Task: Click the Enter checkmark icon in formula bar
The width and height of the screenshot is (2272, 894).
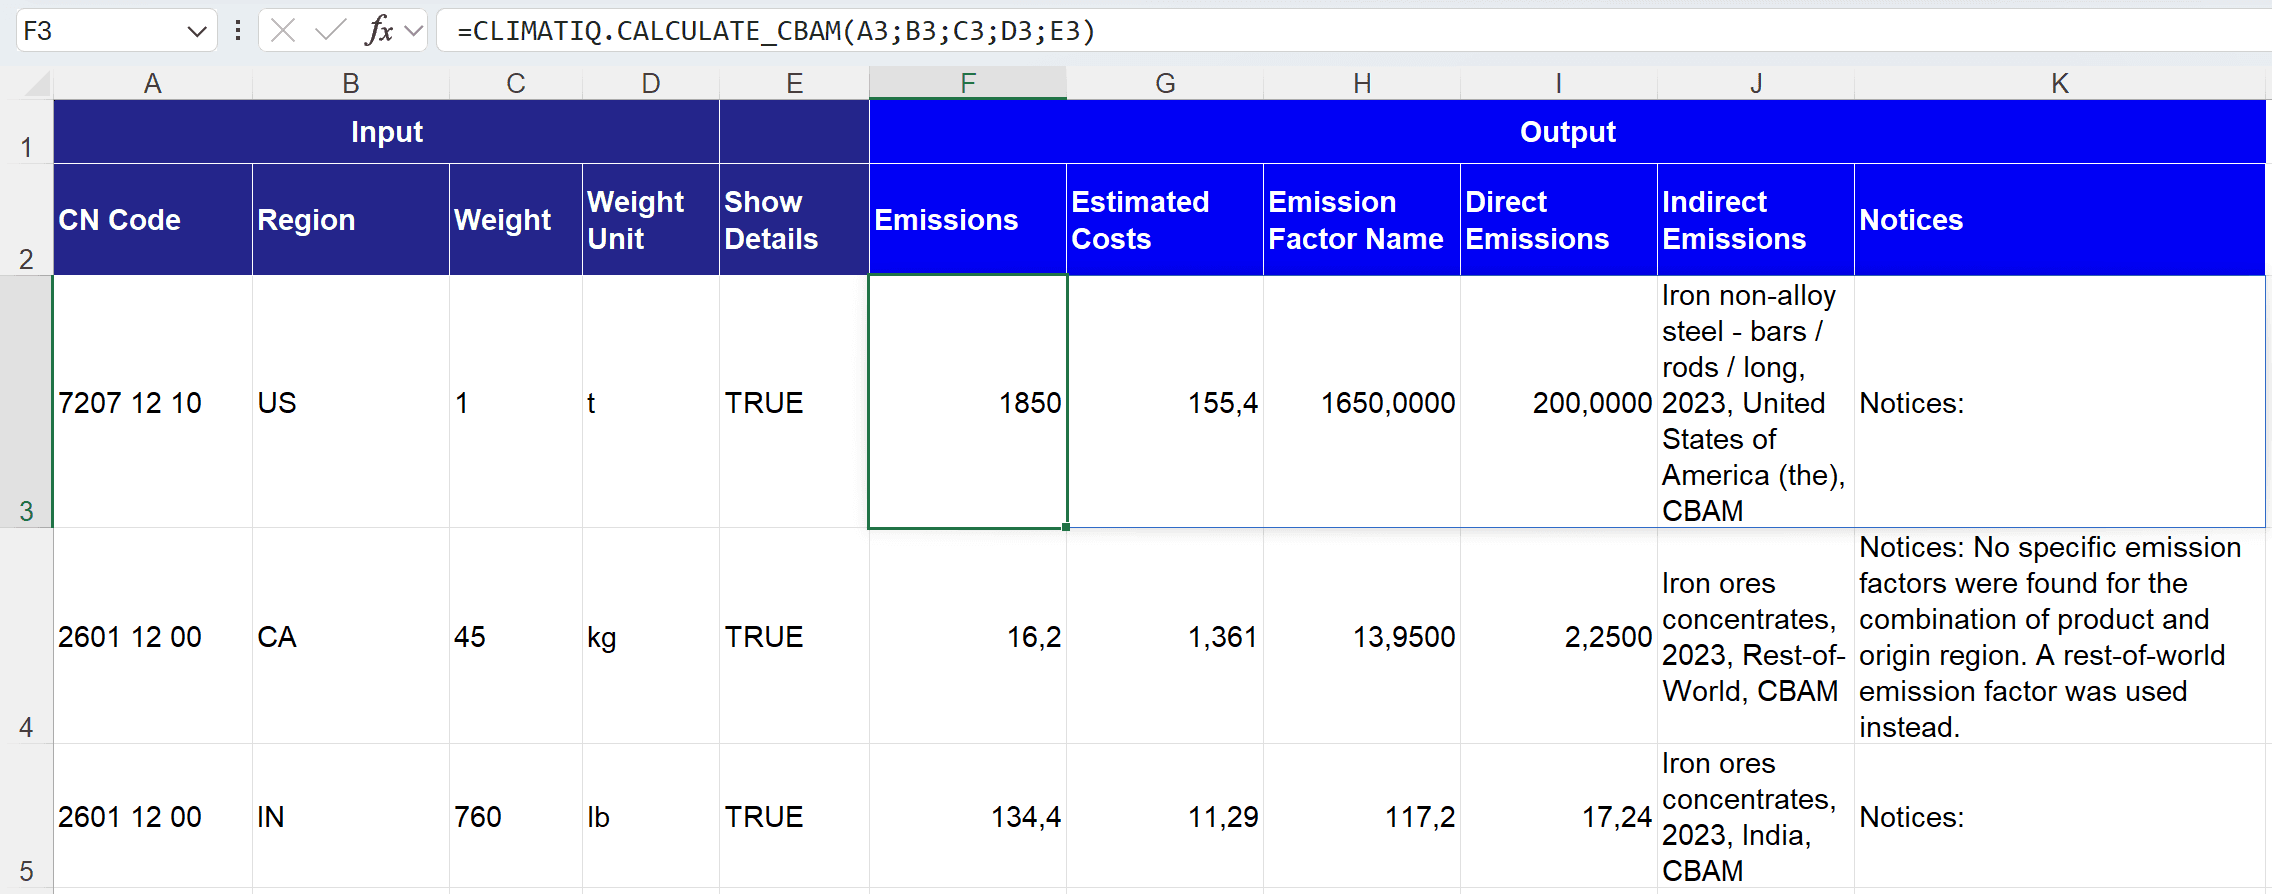Action: click(329, 31)
